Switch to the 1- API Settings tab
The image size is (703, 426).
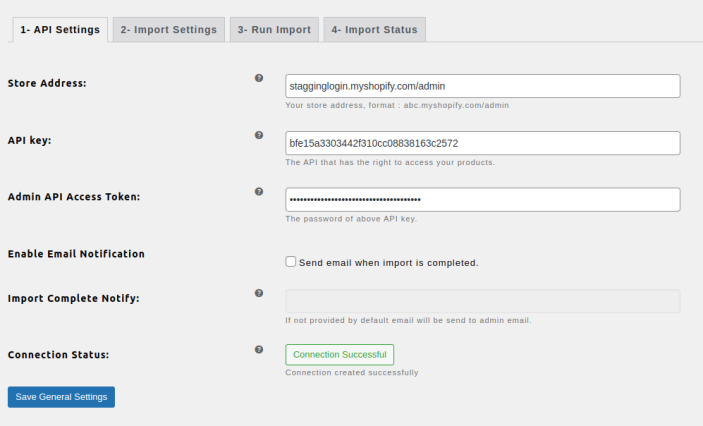point(58,30)
